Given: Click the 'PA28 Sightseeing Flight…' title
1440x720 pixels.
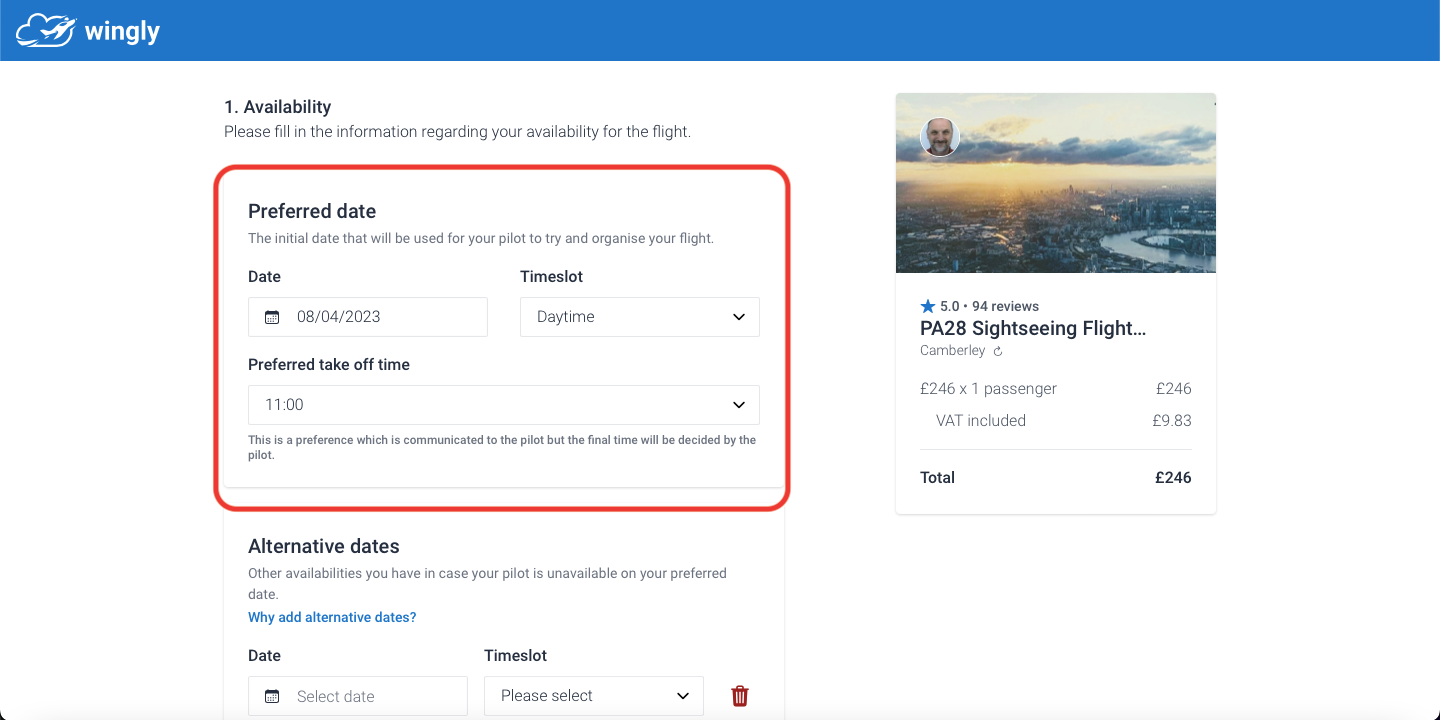Looking at the screenshot, I should coord(1033,328).
